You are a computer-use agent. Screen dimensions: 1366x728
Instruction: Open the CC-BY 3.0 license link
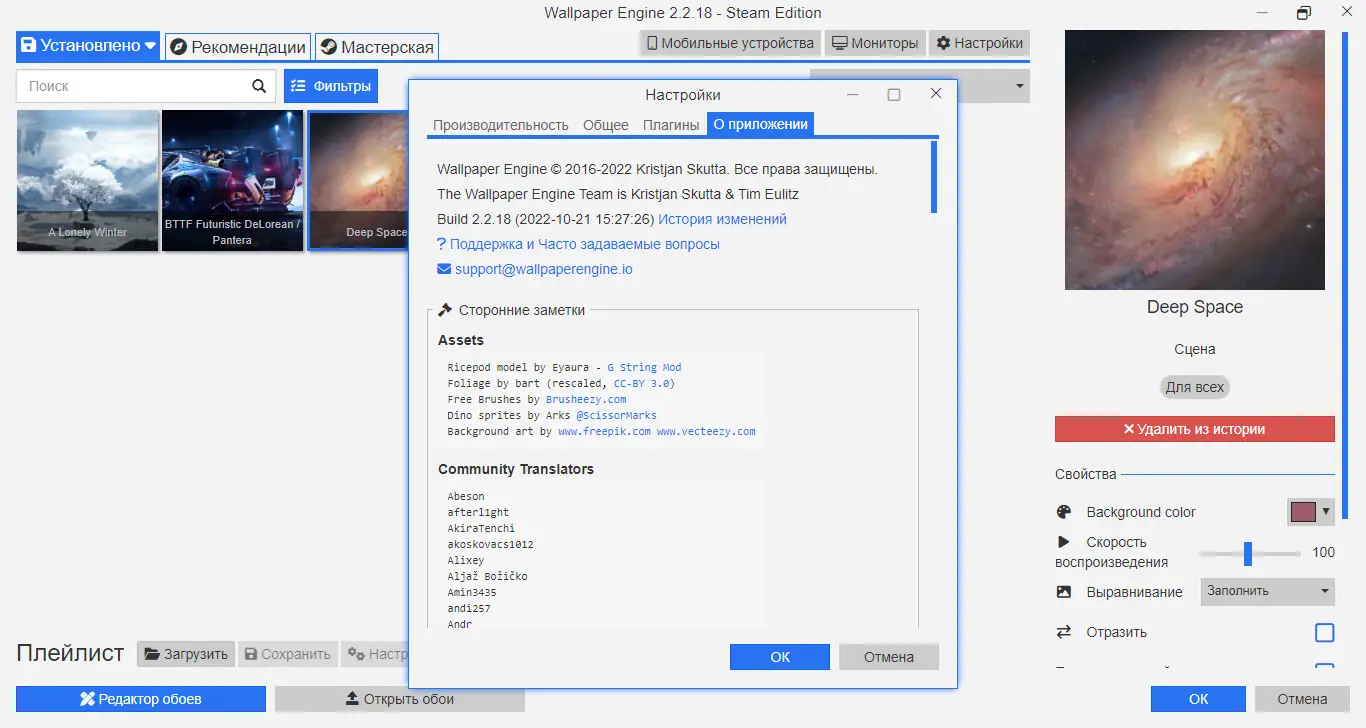point(642,383)
